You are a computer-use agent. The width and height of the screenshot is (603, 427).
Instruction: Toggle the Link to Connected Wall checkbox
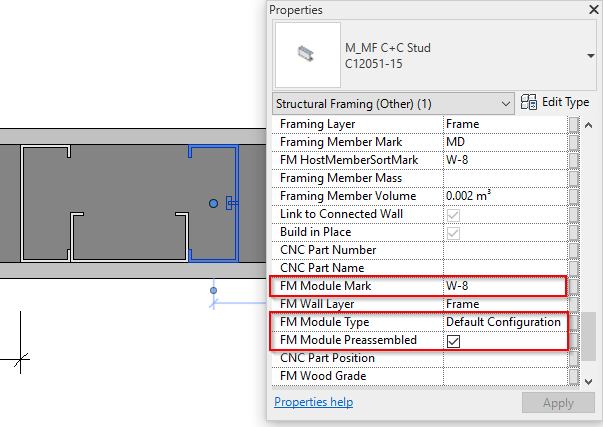tap(454, 214)
